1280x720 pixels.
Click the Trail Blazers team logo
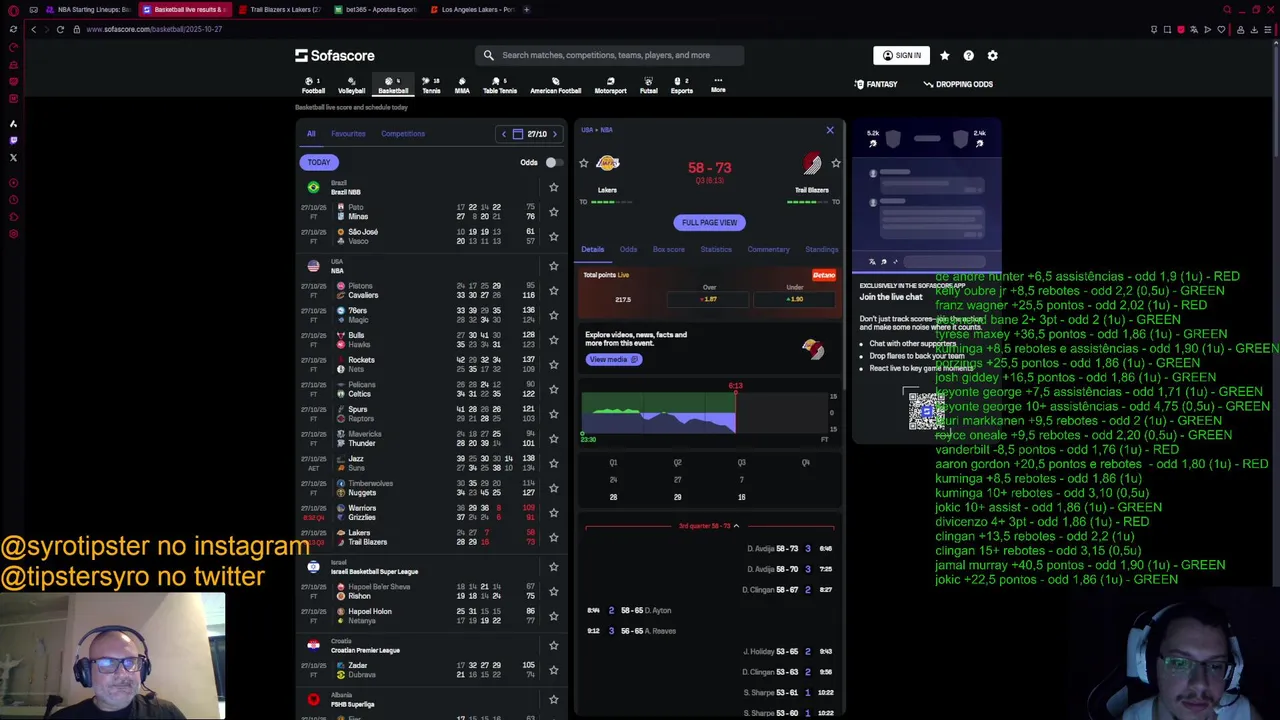pos(812,164)
